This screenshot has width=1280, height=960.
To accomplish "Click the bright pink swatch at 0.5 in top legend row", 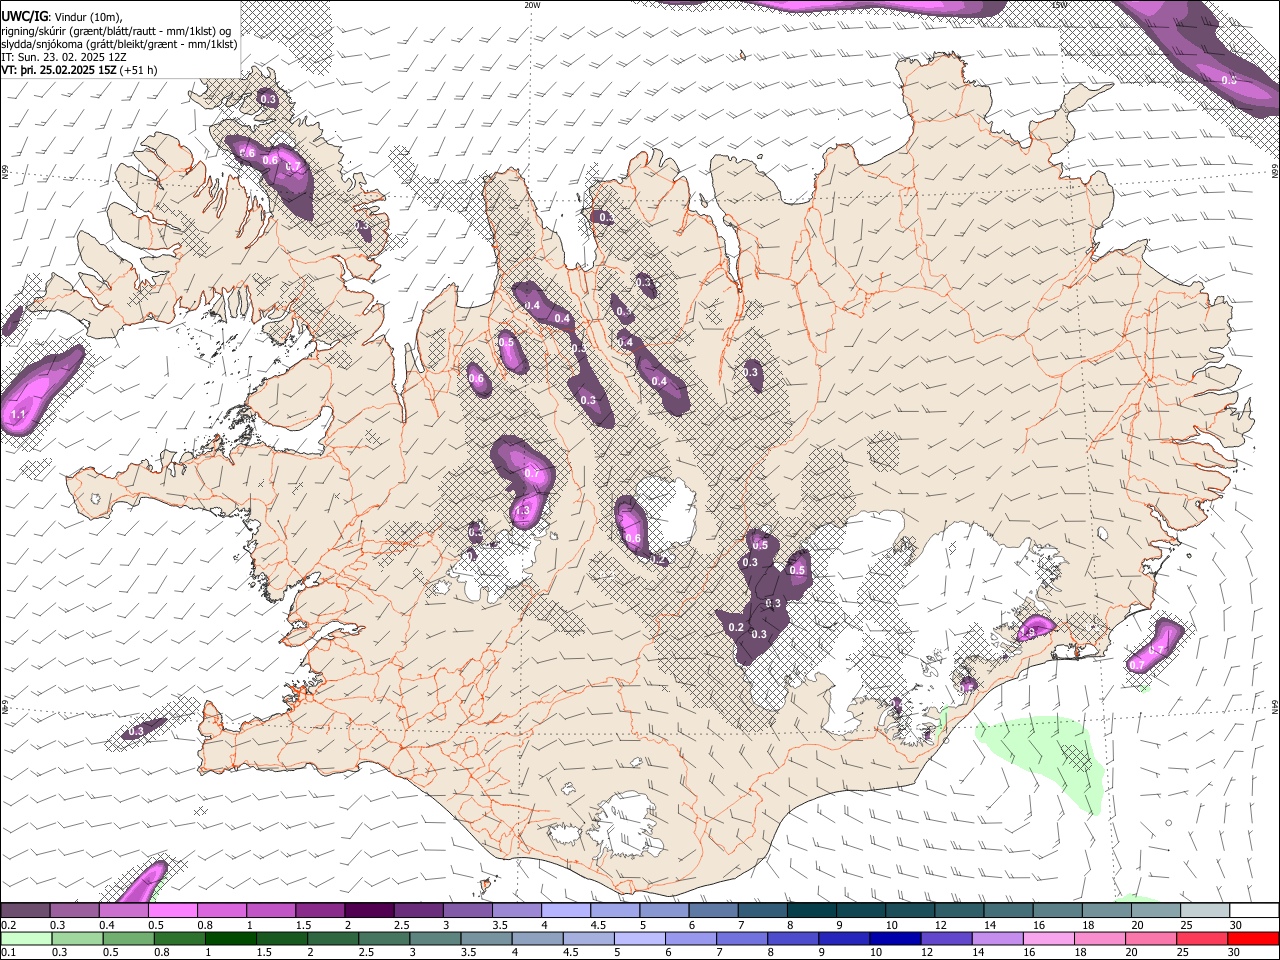I will [x=173, y=911].
